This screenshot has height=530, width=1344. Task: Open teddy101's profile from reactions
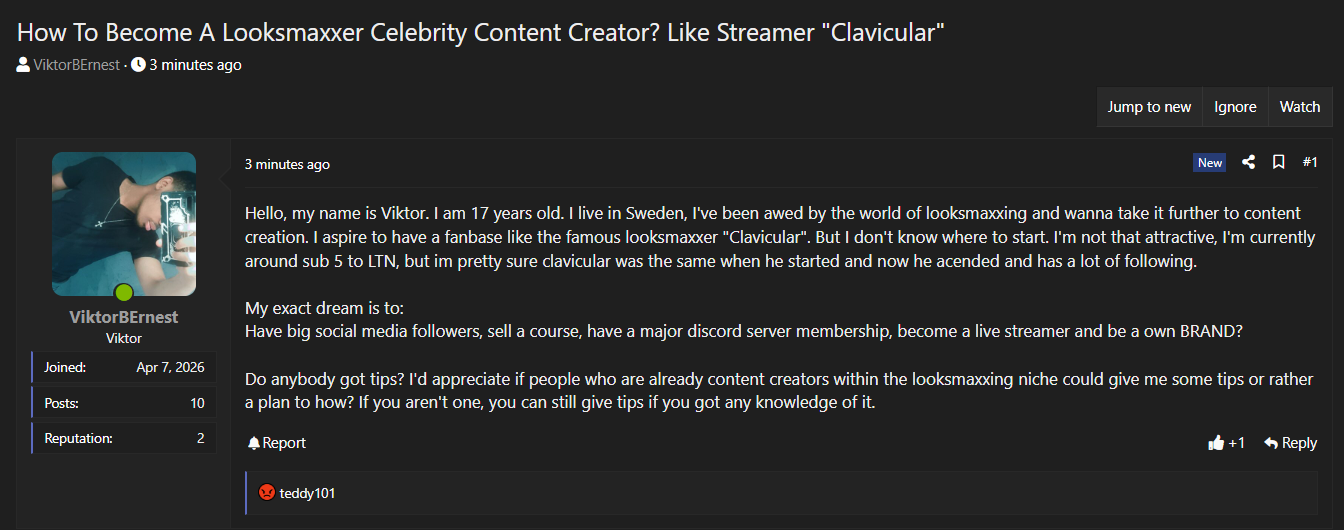[x=307, y=493]
